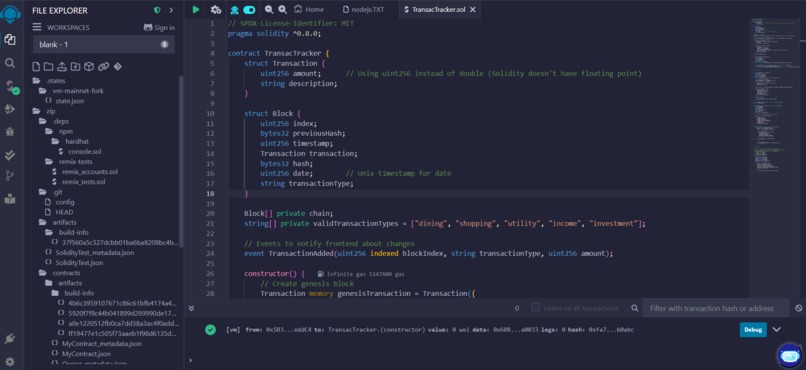Click the AI robot copilot icon in toolbar
The height and width of the screenshot is (370, 806).
pyautogui.click(x=234, y=9)
